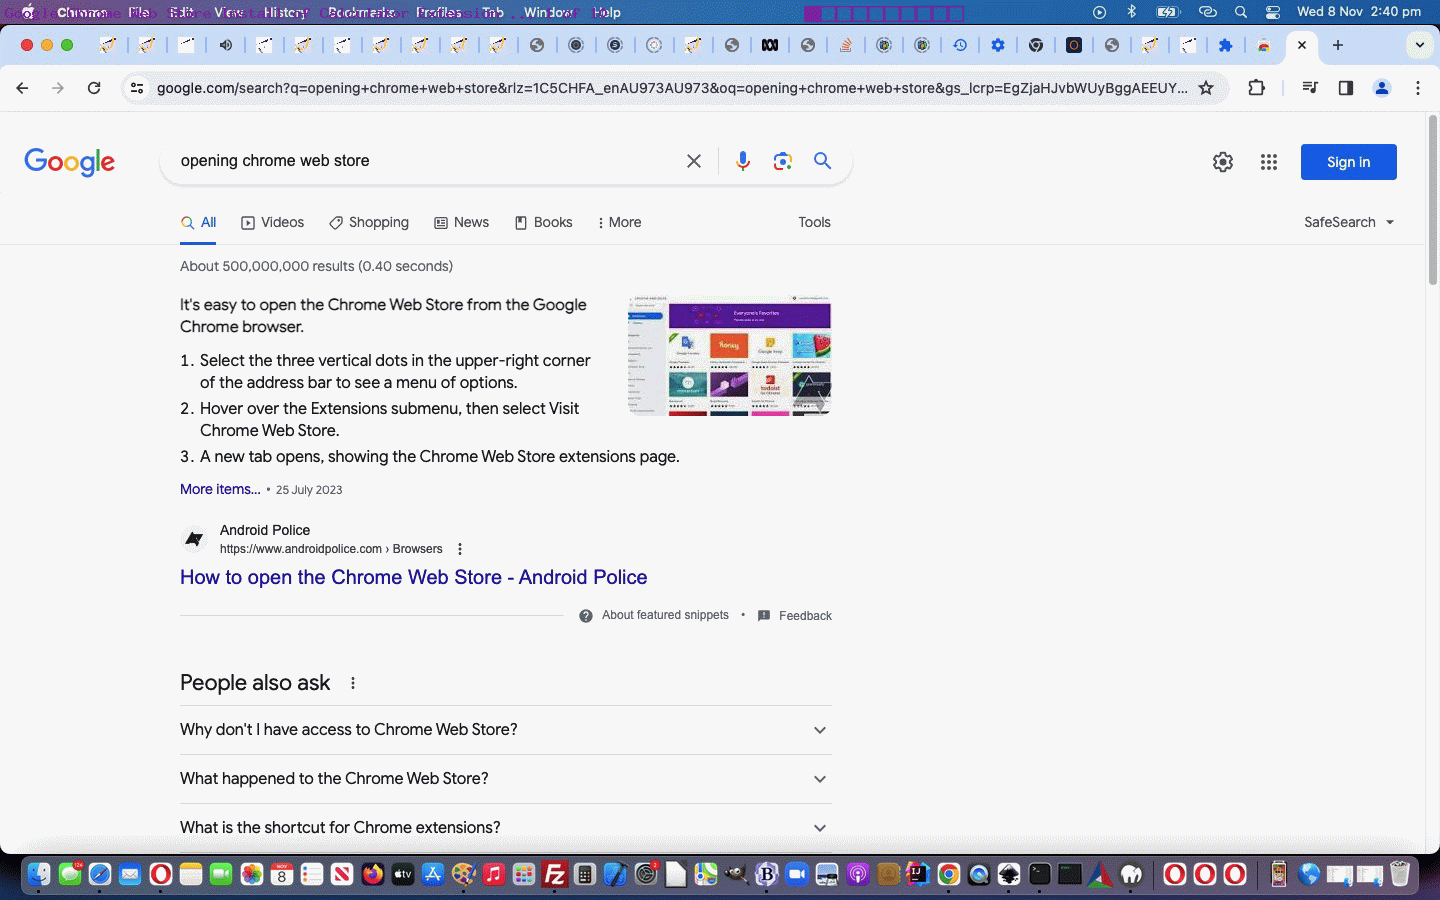Open Tools under the search bar
The height and width of the screenshot is (900, 1440).
[x=814, y=222]
